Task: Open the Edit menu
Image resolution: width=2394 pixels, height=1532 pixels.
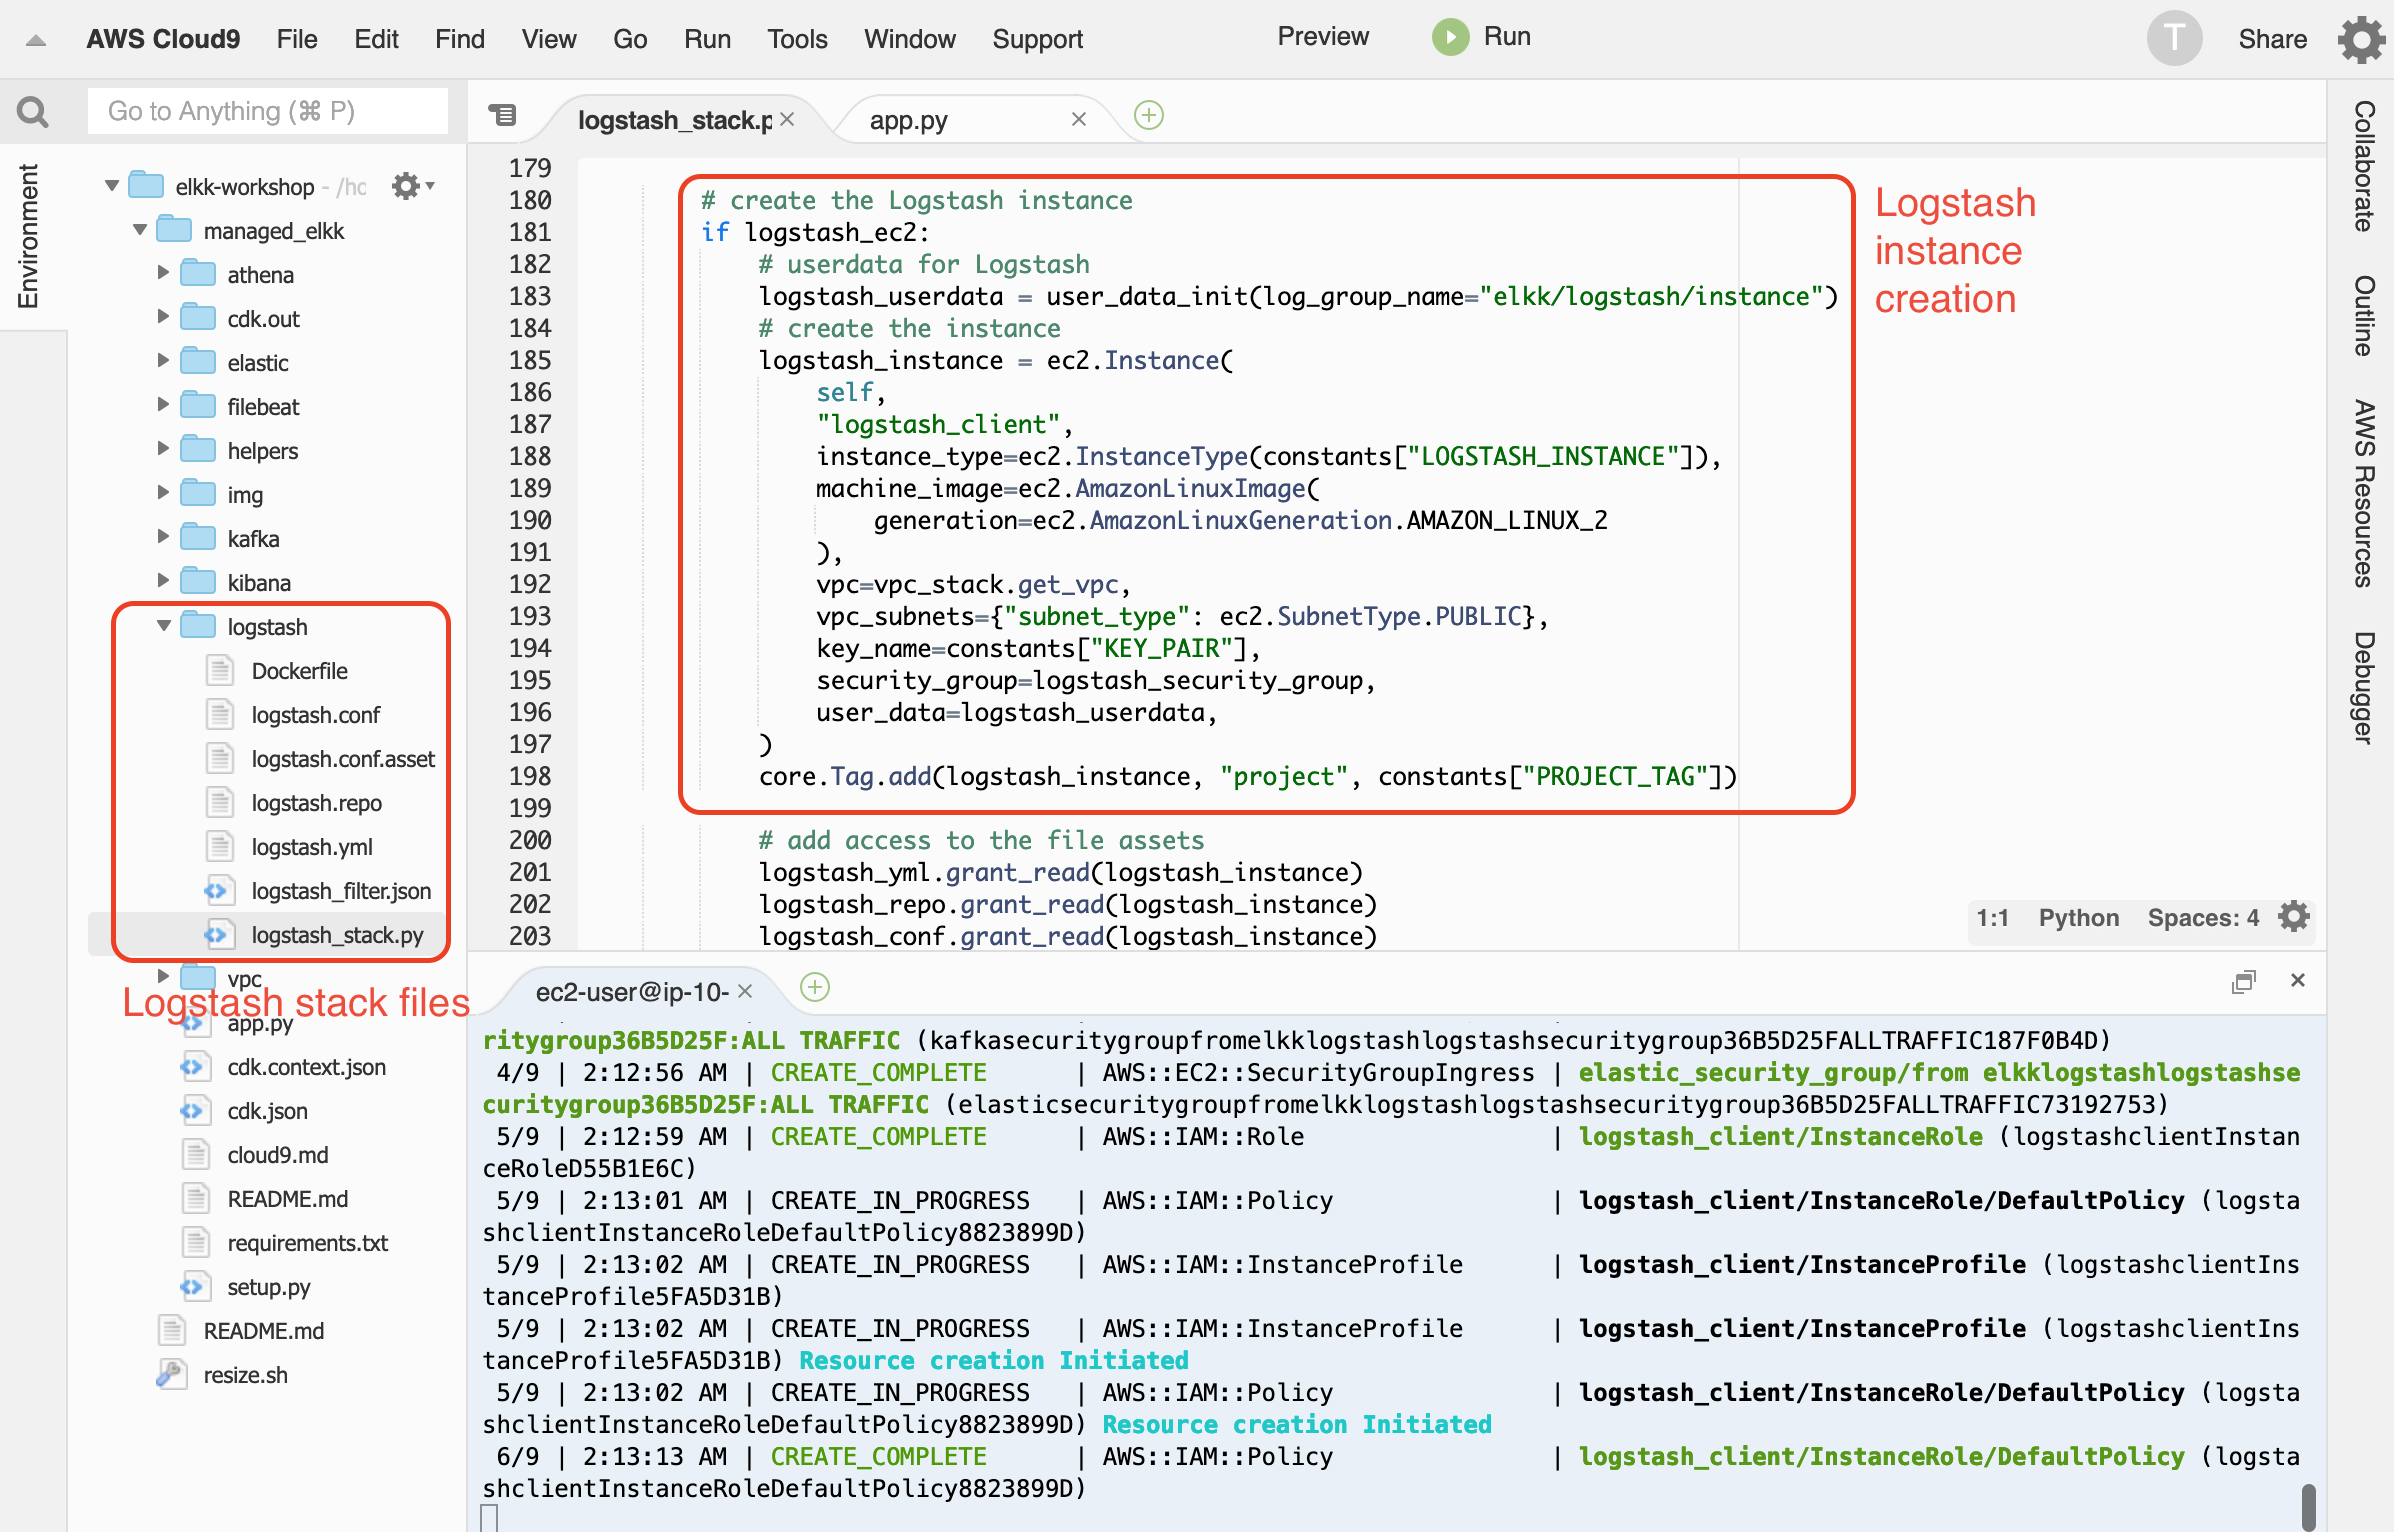Action: [x=376, y=39]
